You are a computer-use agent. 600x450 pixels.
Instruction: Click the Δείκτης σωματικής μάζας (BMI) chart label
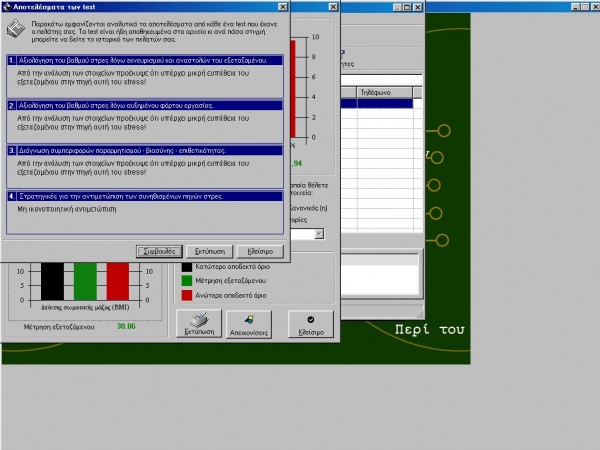coord(85,307)
